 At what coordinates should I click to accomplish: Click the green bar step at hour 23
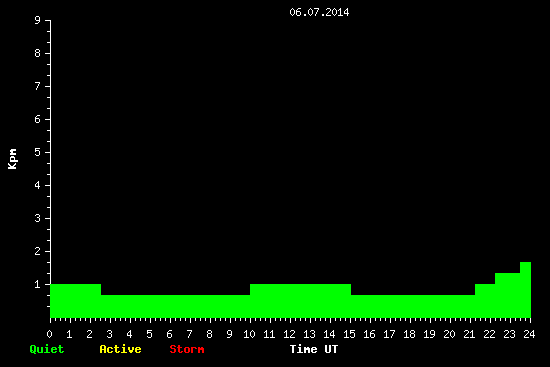(508, 295)
